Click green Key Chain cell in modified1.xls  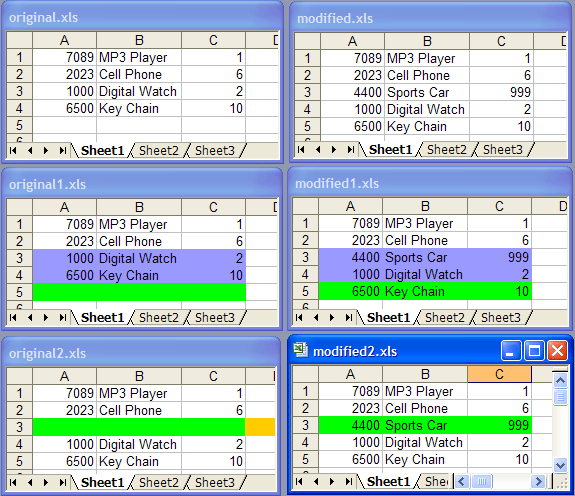click(425, 291)
